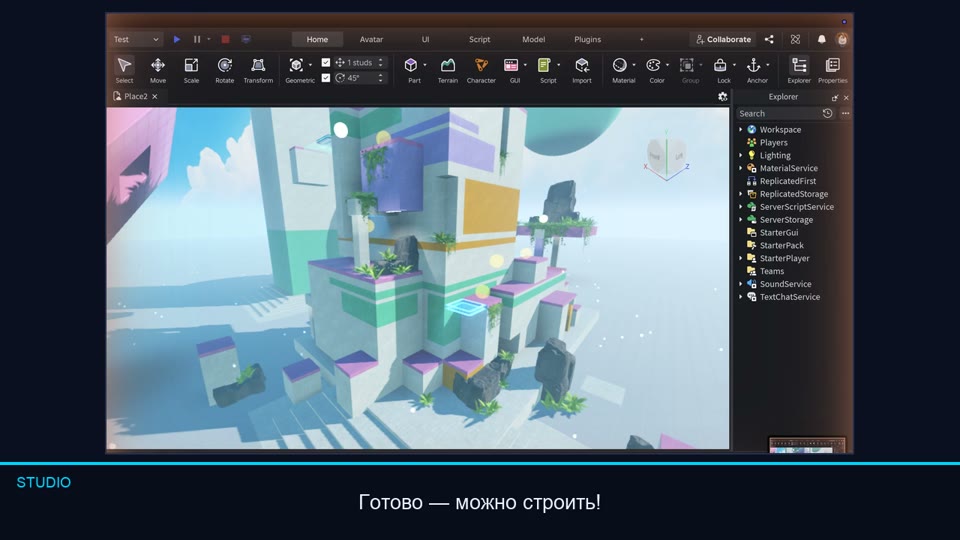This screenshot has width=960, height=540.
Task: Expand the Lighting tree node
Action: tap(741, 156)
